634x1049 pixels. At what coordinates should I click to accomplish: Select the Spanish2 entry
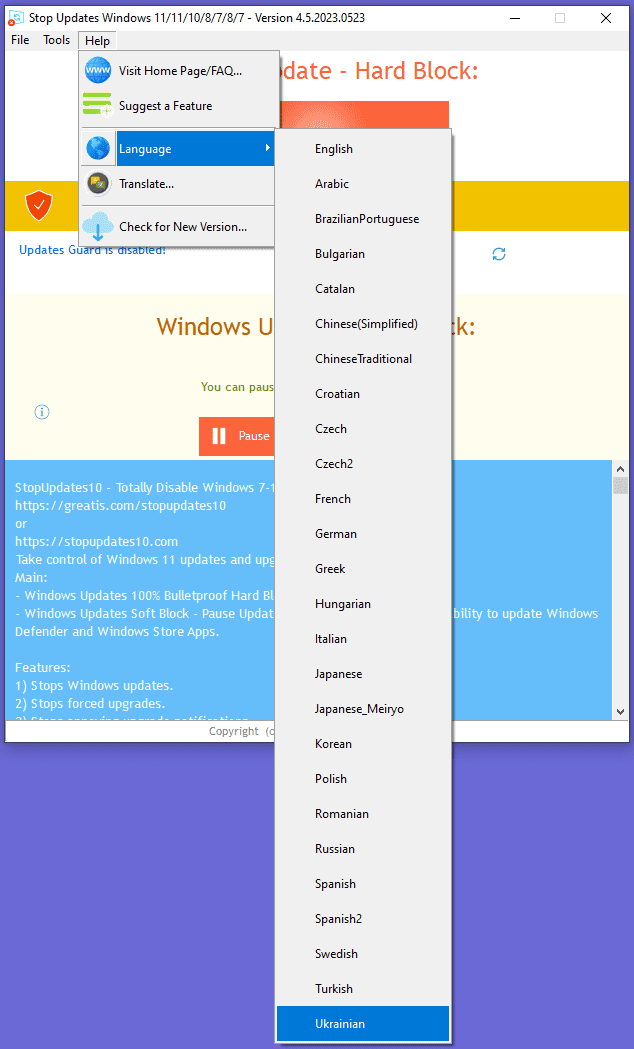(363, 919)
